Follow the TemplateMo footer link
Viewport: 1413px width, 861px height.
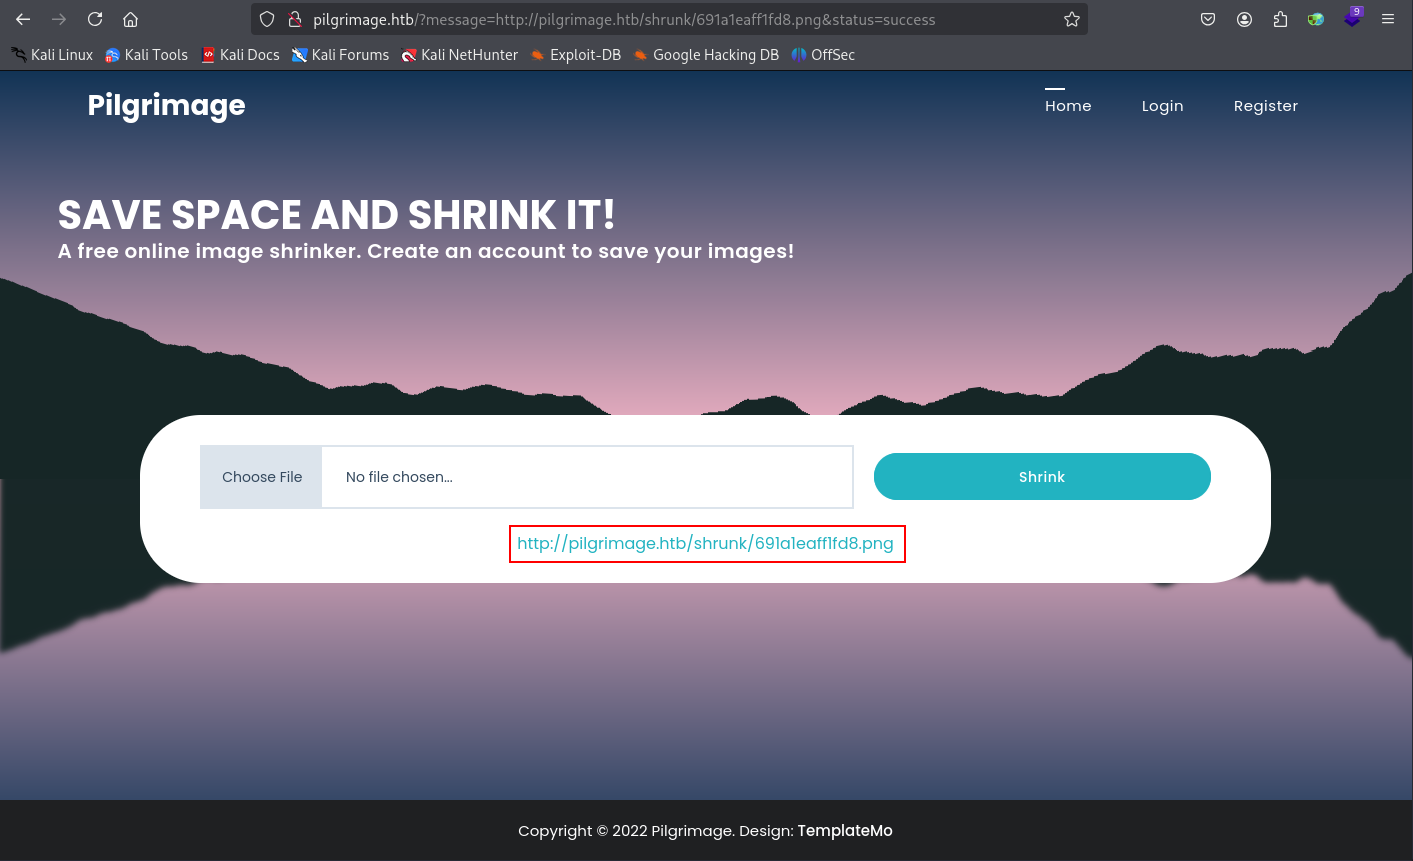point(845,831)
